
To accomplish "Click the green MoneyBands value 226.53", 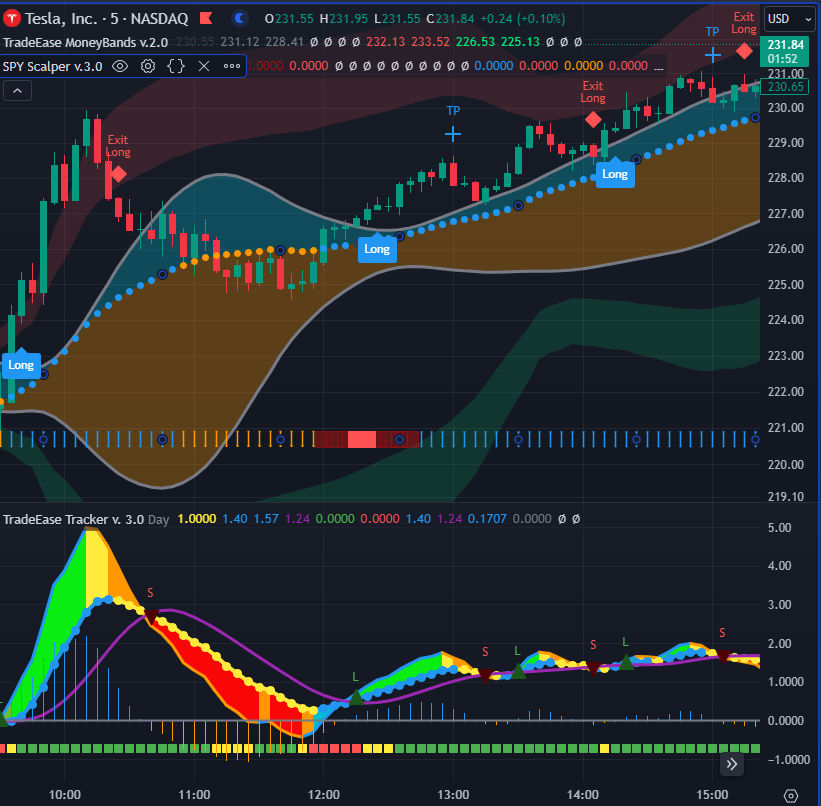I will [475, 42].
